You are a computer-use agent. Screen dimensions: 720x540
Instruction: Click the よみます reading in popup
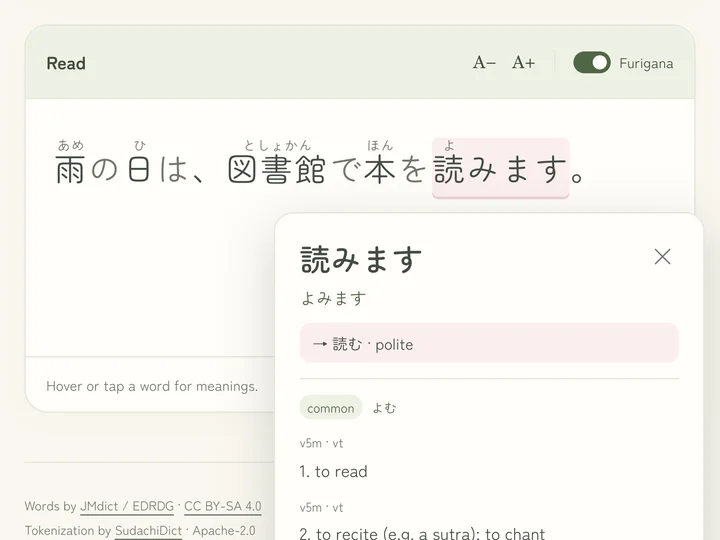tap(333, 298)
